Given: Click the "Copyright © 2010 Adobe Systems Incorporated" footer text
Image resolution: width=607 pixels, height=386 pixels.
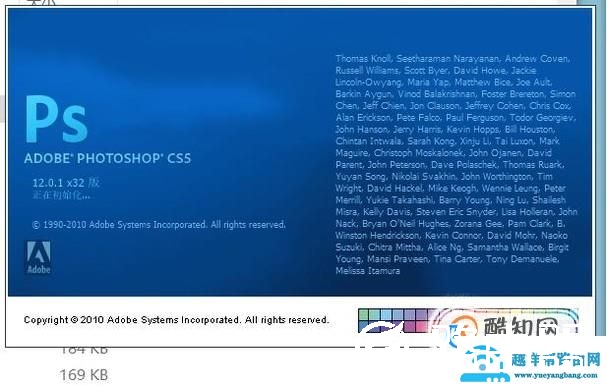Looking at the screenshot, I should click(x=176, y=320).
